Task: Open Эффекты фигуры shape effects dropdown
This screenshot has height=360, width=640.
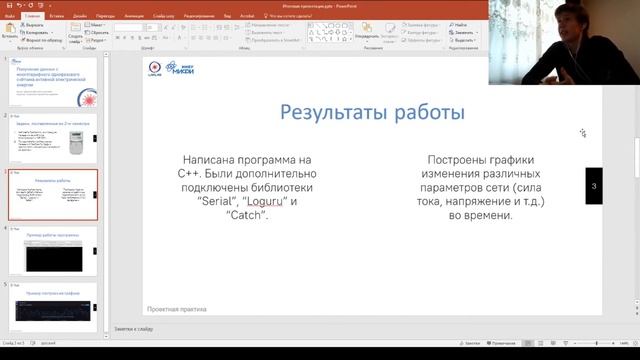Action: click(421, 40)
